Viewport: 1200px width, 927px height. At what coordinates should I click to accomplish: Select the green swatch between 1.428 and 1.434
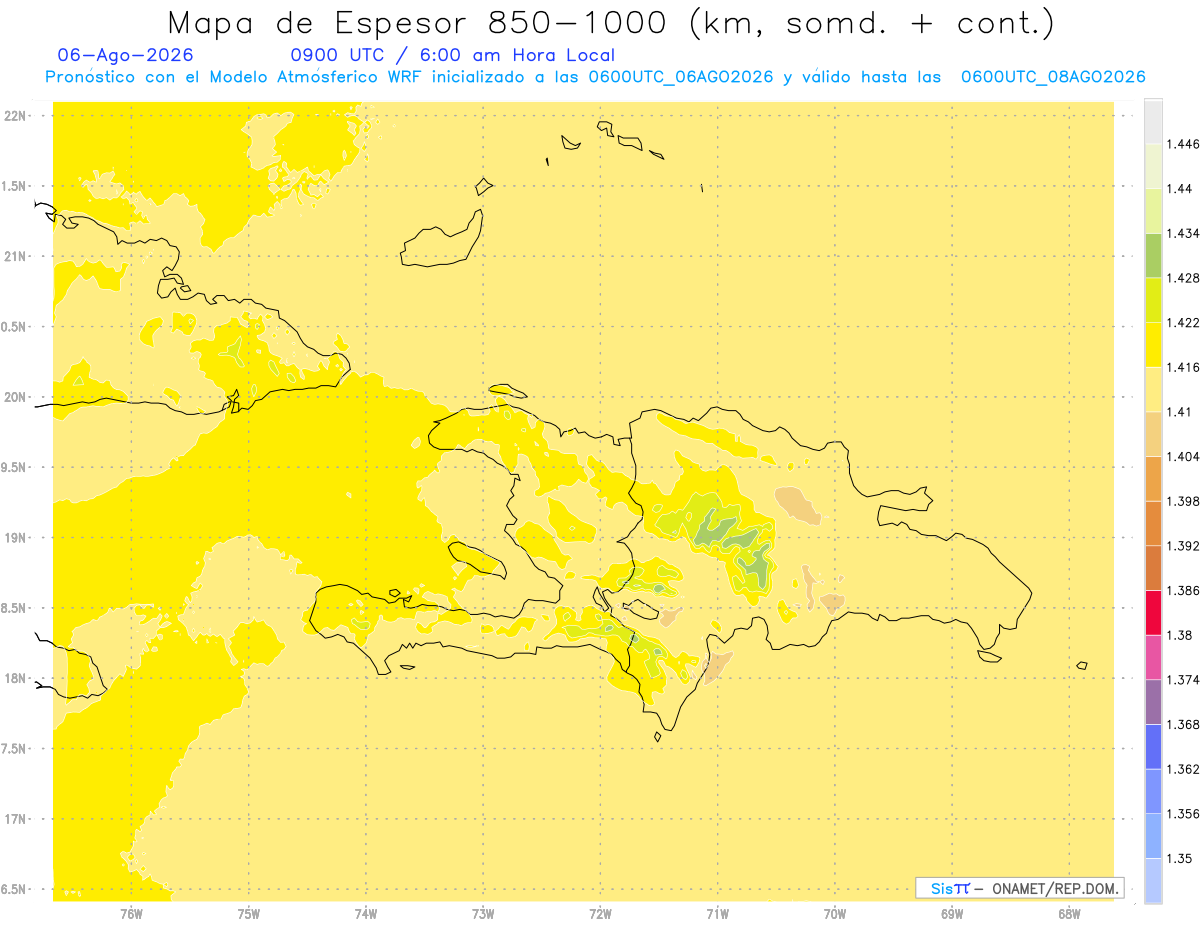coord(1153,255)
